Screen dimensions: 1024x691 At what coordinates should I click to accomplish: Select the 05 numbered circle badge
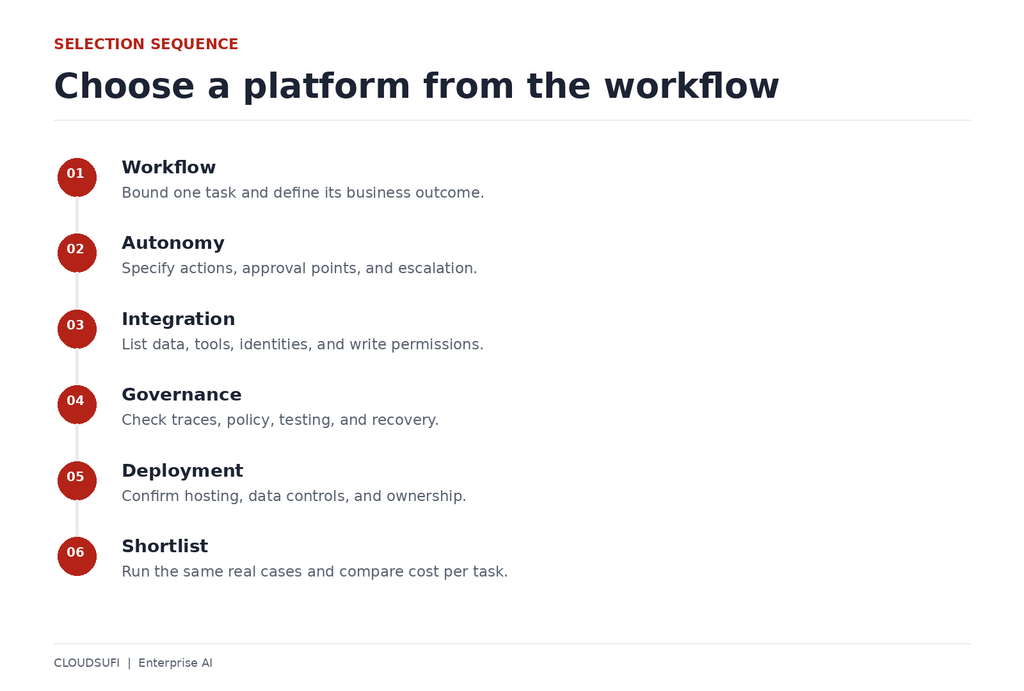point(77,481)
